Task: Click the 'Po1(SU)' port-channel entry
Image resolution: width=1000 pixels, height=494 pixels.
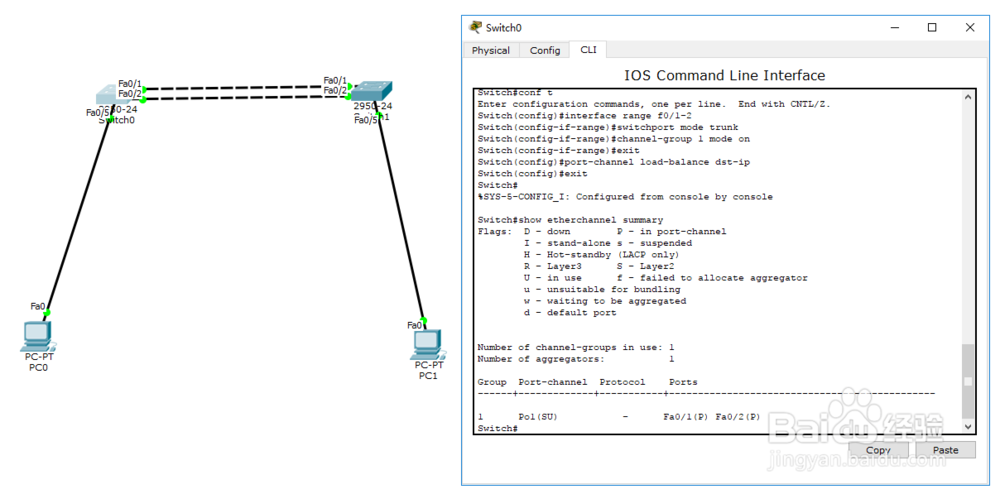Action: pos(538,417)
